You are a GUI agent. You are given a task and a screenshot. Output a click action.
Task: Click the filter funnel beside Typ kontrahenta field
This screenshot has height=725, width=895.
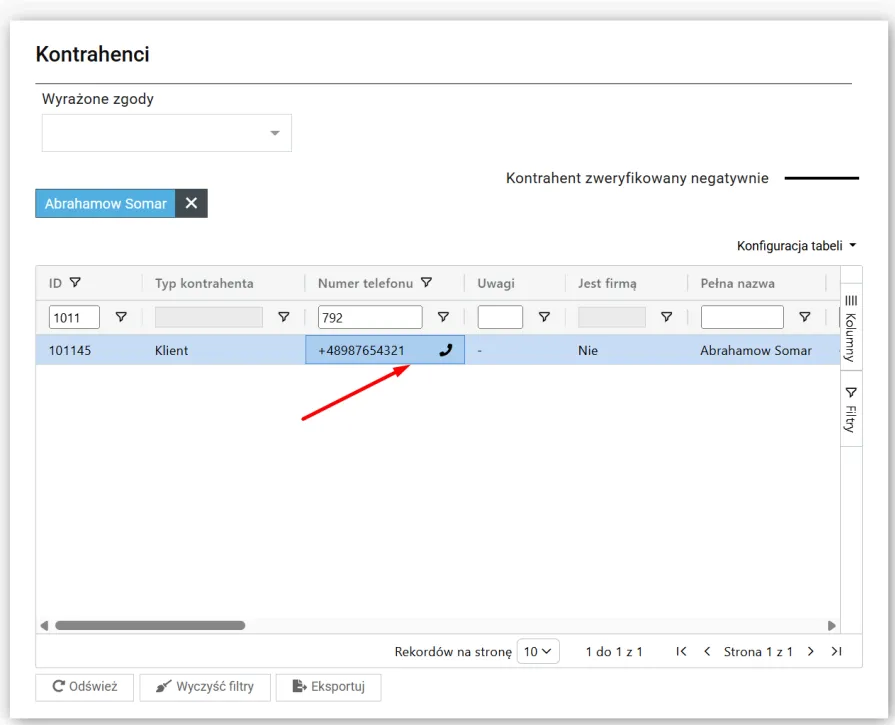point(283,317)
